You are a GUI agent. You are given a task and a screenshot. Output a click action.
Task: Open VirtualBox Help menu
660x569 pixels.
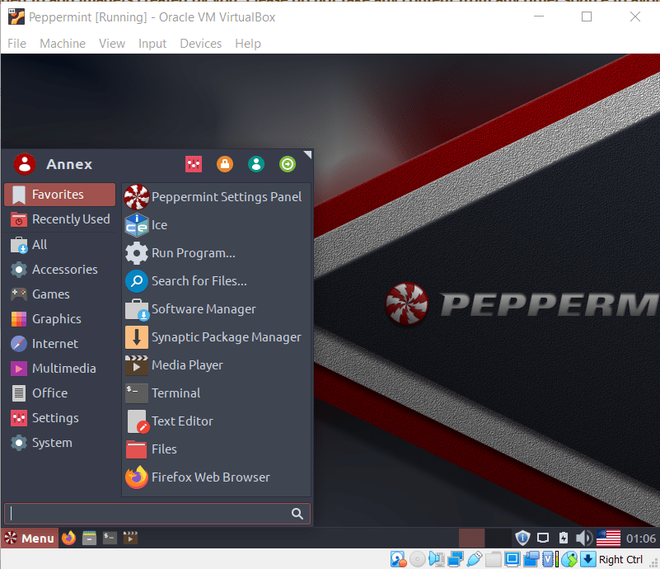pos(248,43)
